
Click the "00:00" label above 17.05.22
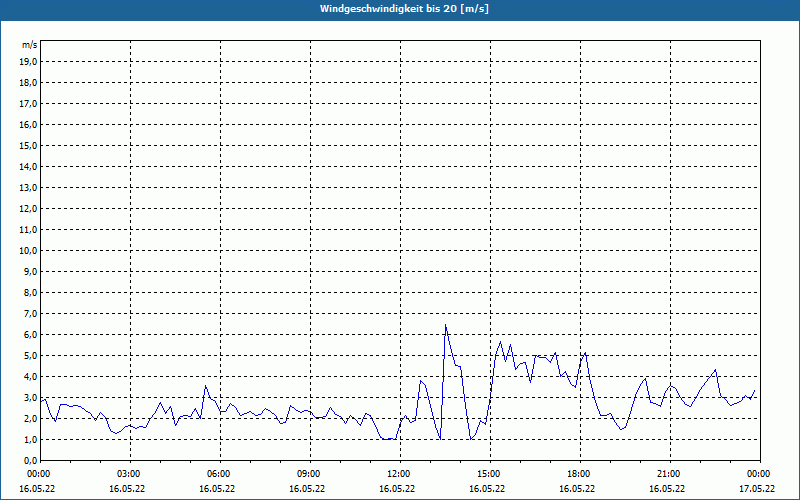pyautogui.click(x=760, y=474)
